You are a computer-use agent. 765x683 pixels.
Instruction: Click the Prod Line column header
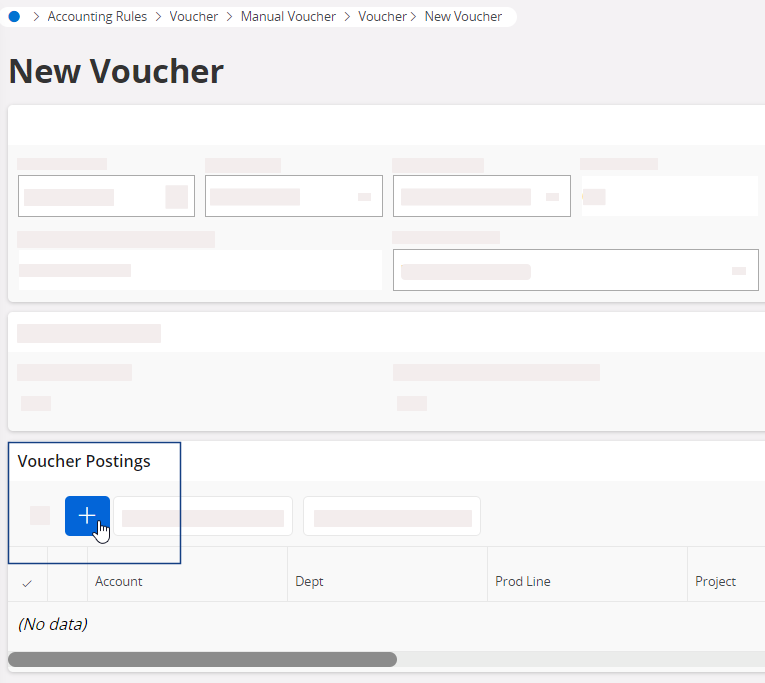(523, 582)
